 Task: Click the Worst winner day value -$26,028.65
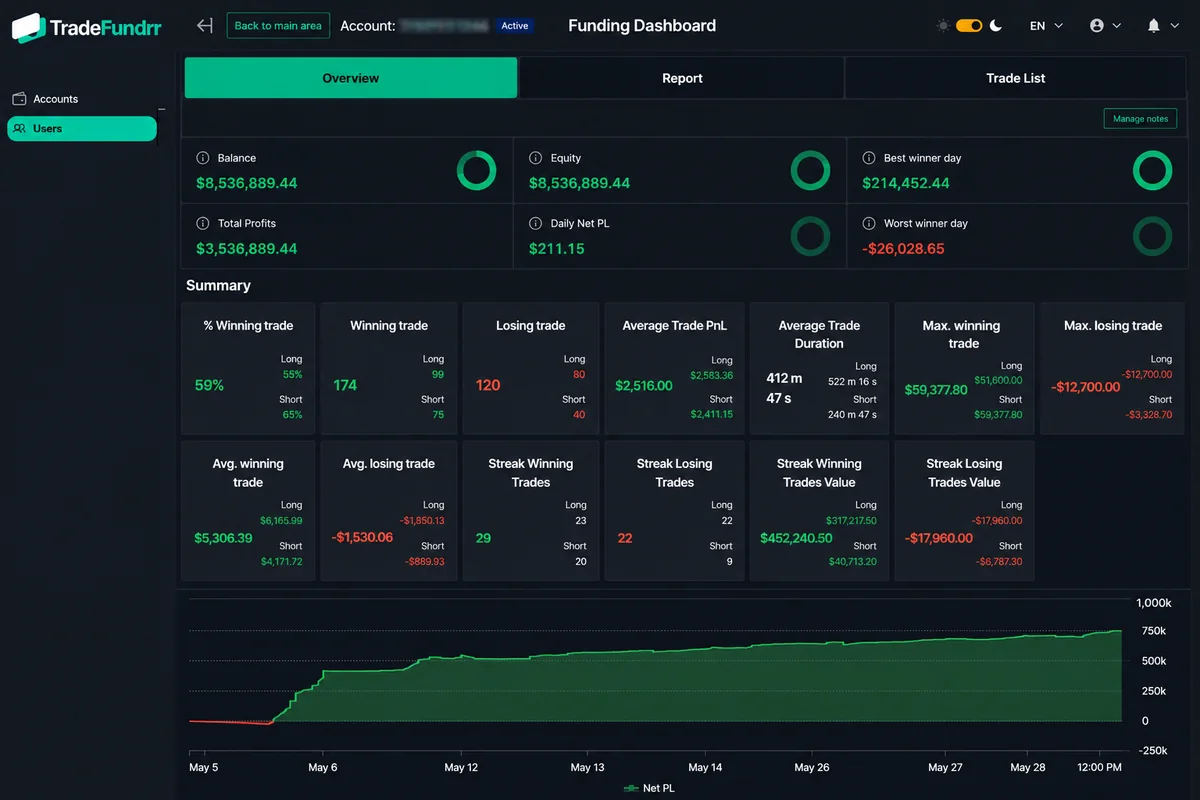(x=903, y=248)
